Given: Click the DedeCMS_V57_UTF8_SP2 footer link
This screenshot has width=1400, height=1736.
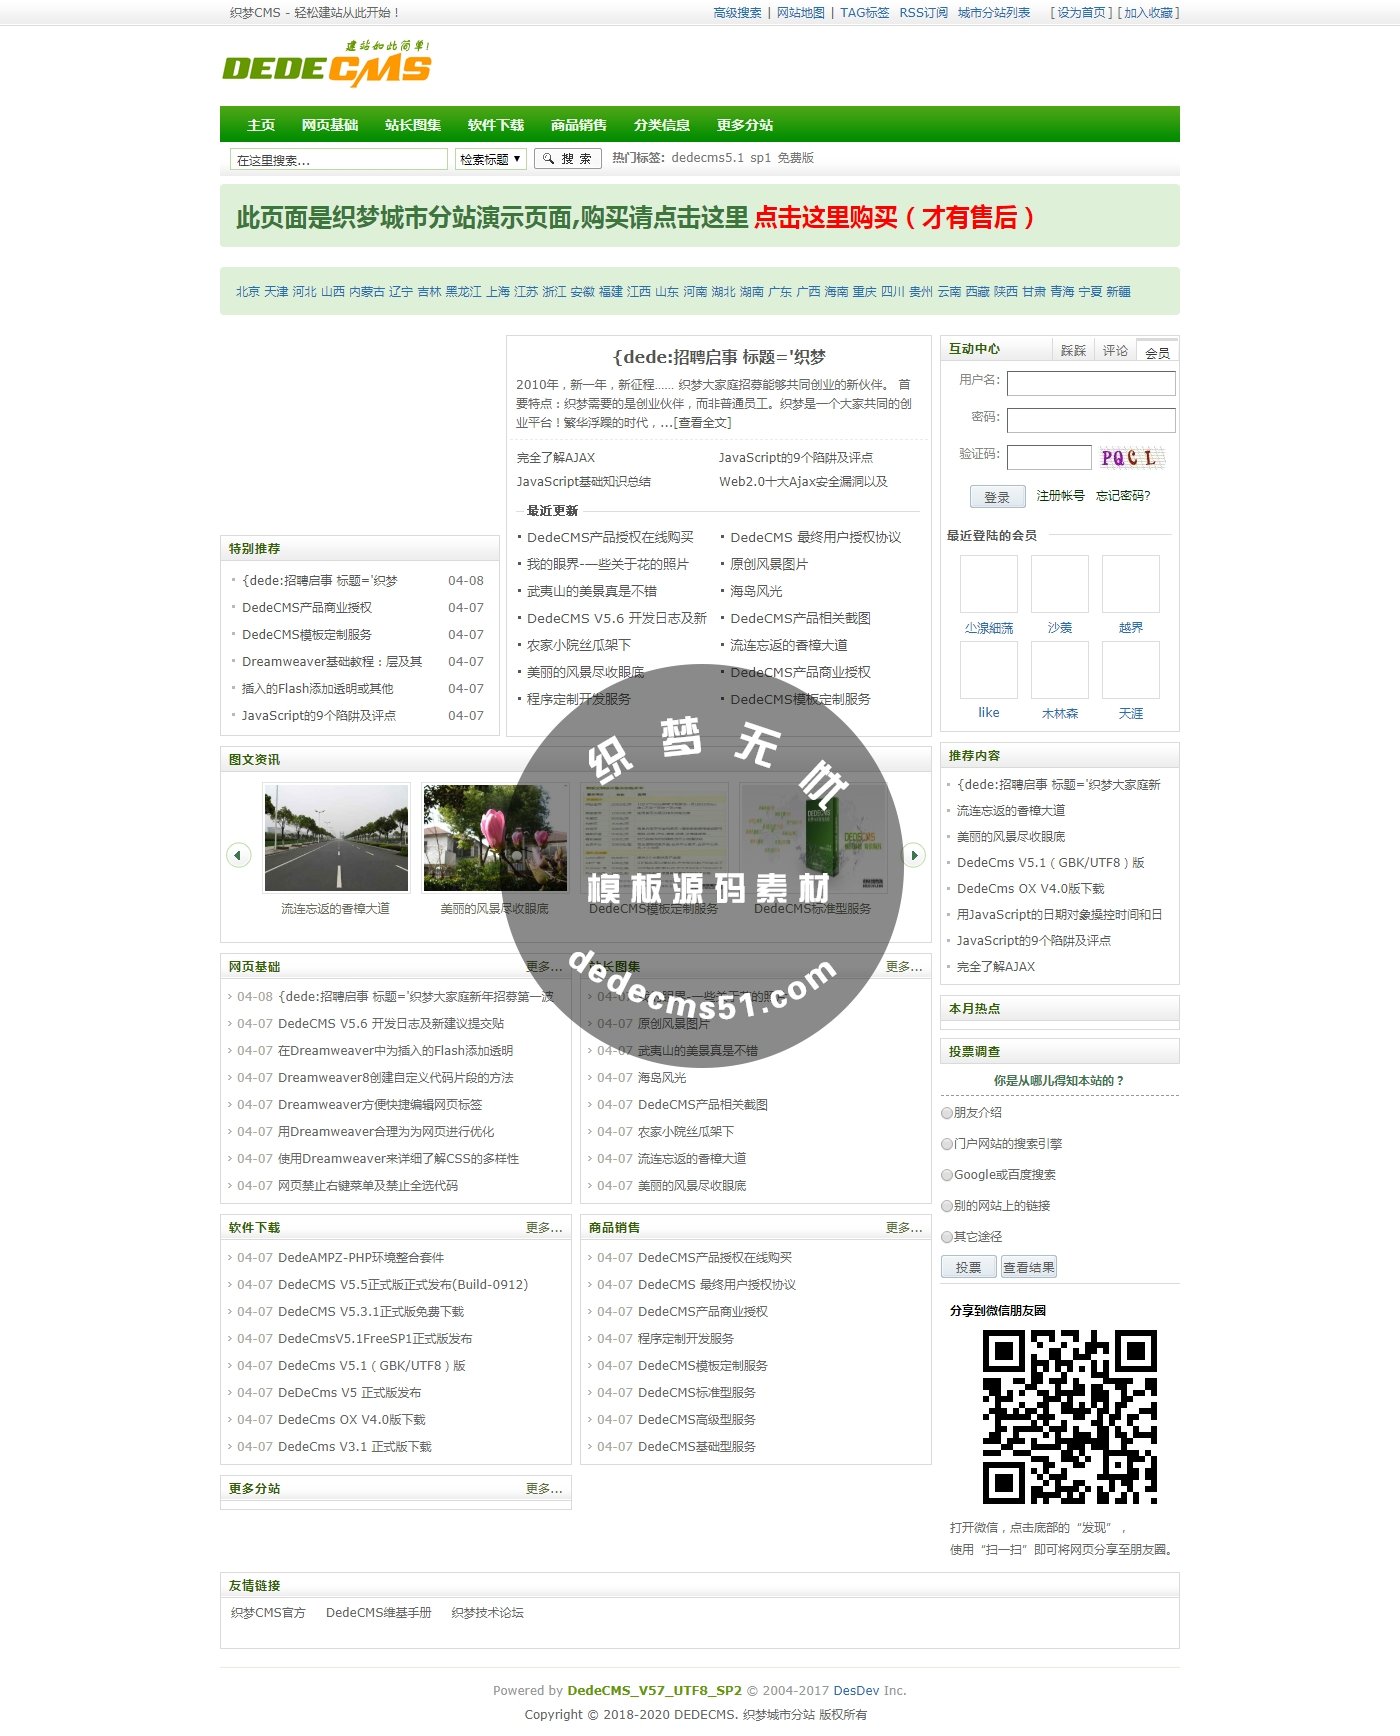Looking at the screenshot, I should 654,1691.
